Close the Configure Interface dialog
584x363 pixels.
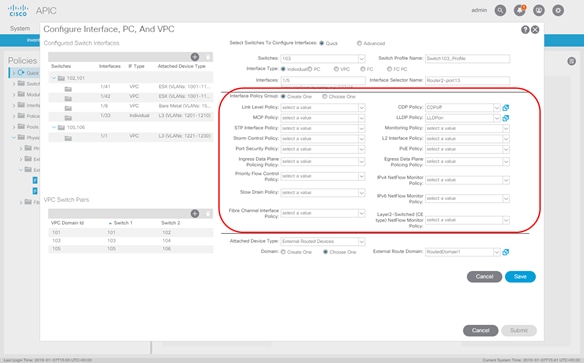pos(535,30)
